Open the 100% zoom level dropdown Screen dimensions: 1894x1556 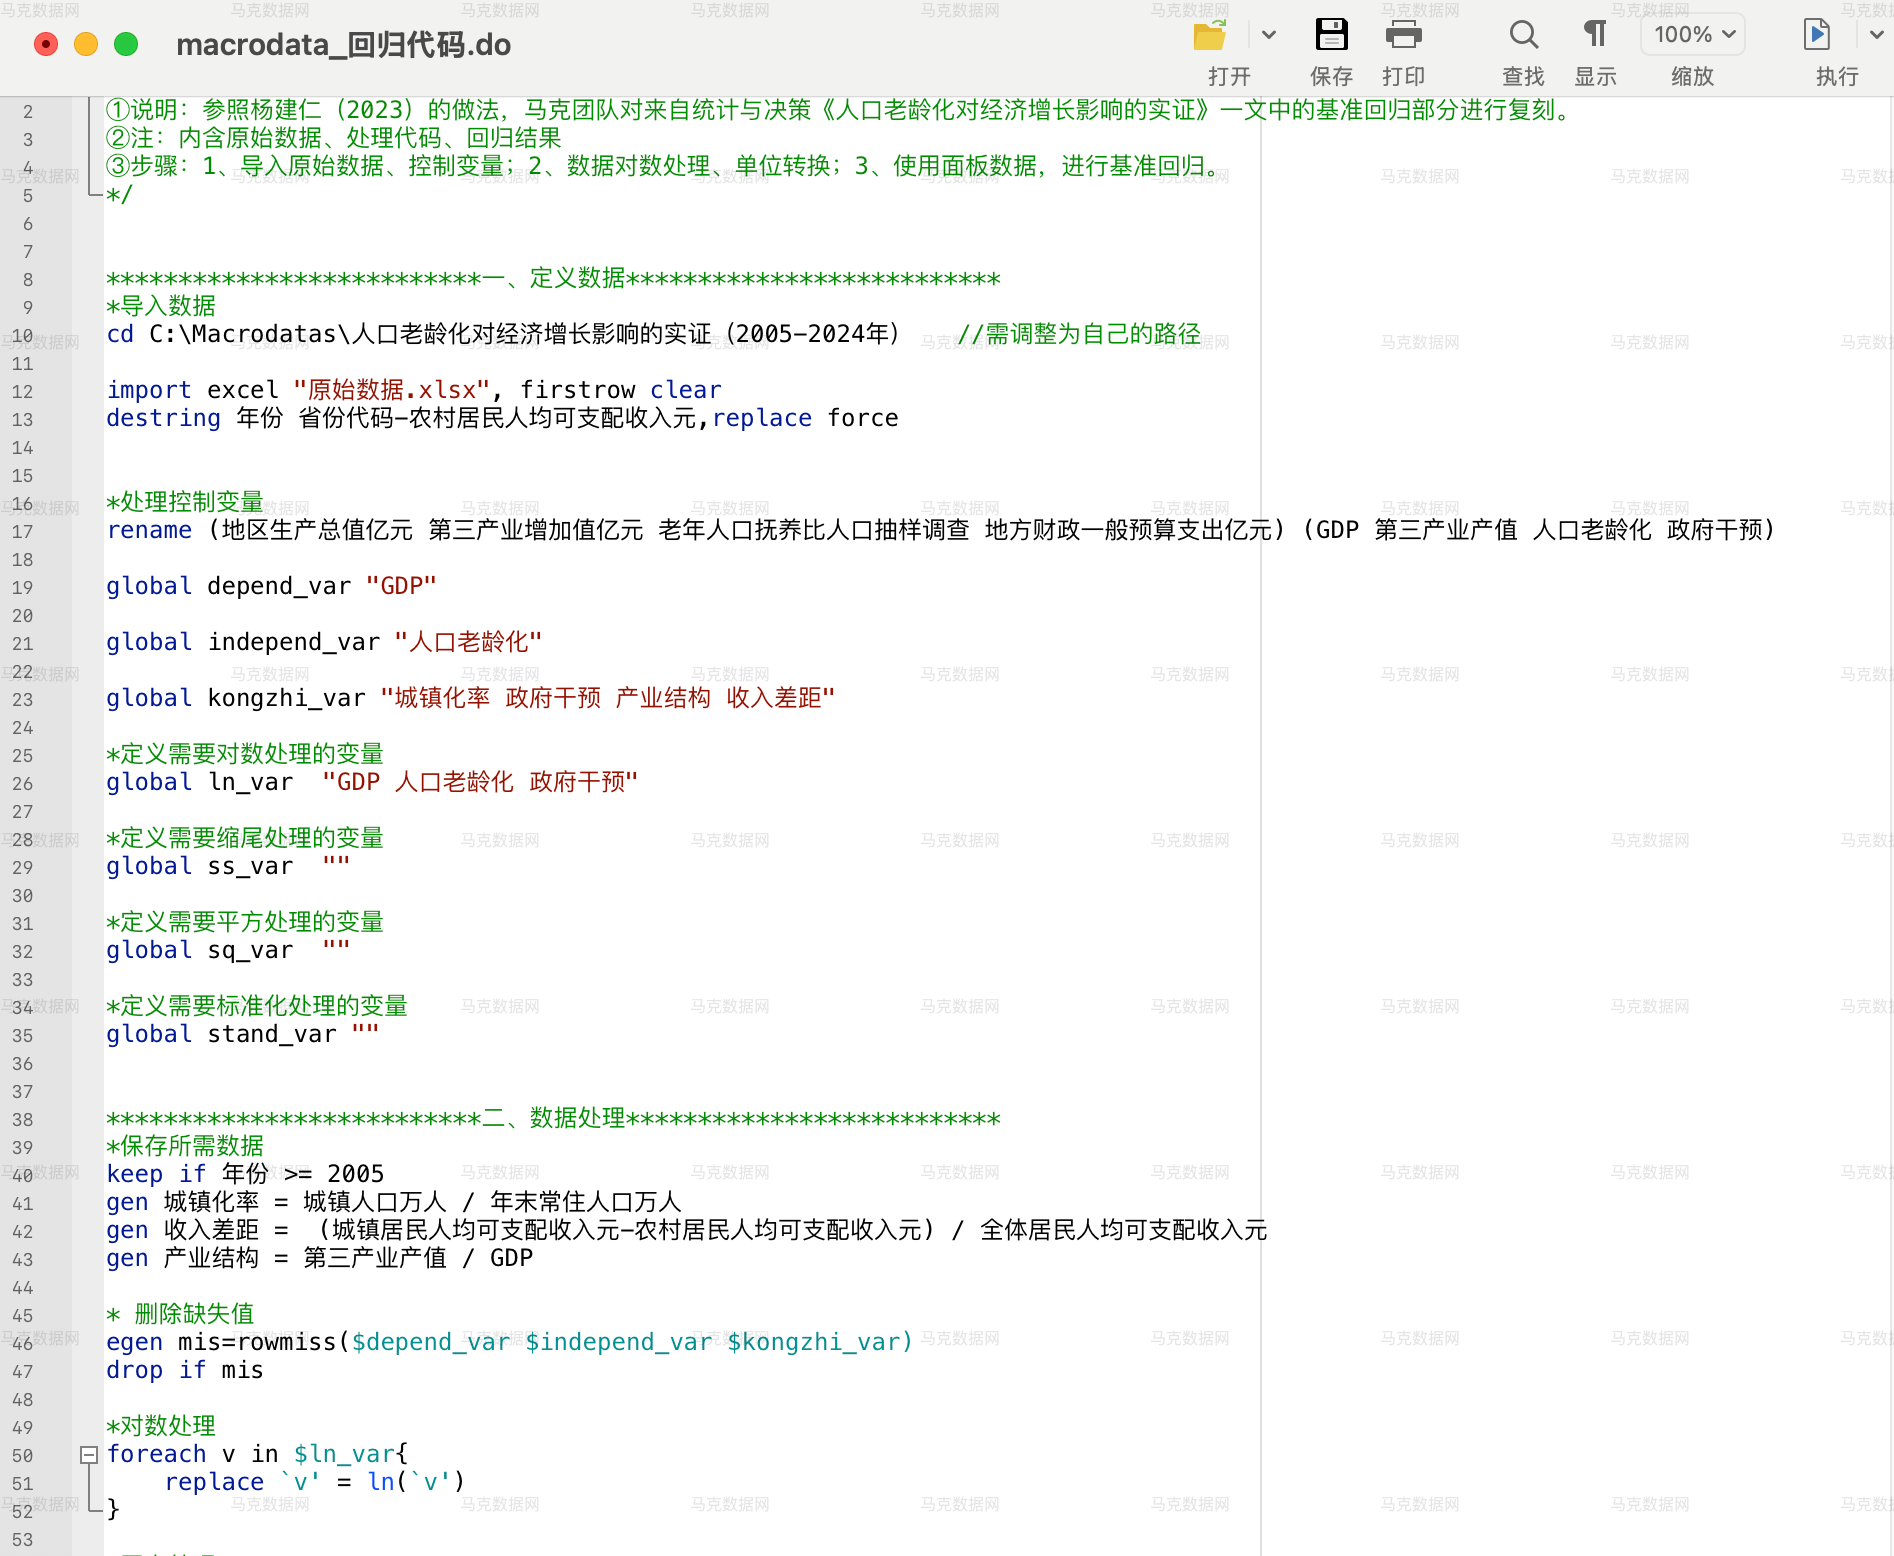click(1693, 35)
